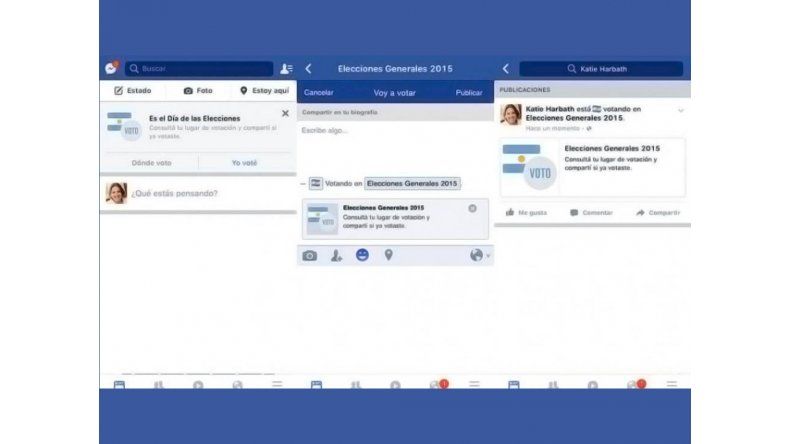Remove the attached Elecciones Generales 2015 preview
Image resolution: width=790 pixels, height=444 pixels.
click(472, 208)
